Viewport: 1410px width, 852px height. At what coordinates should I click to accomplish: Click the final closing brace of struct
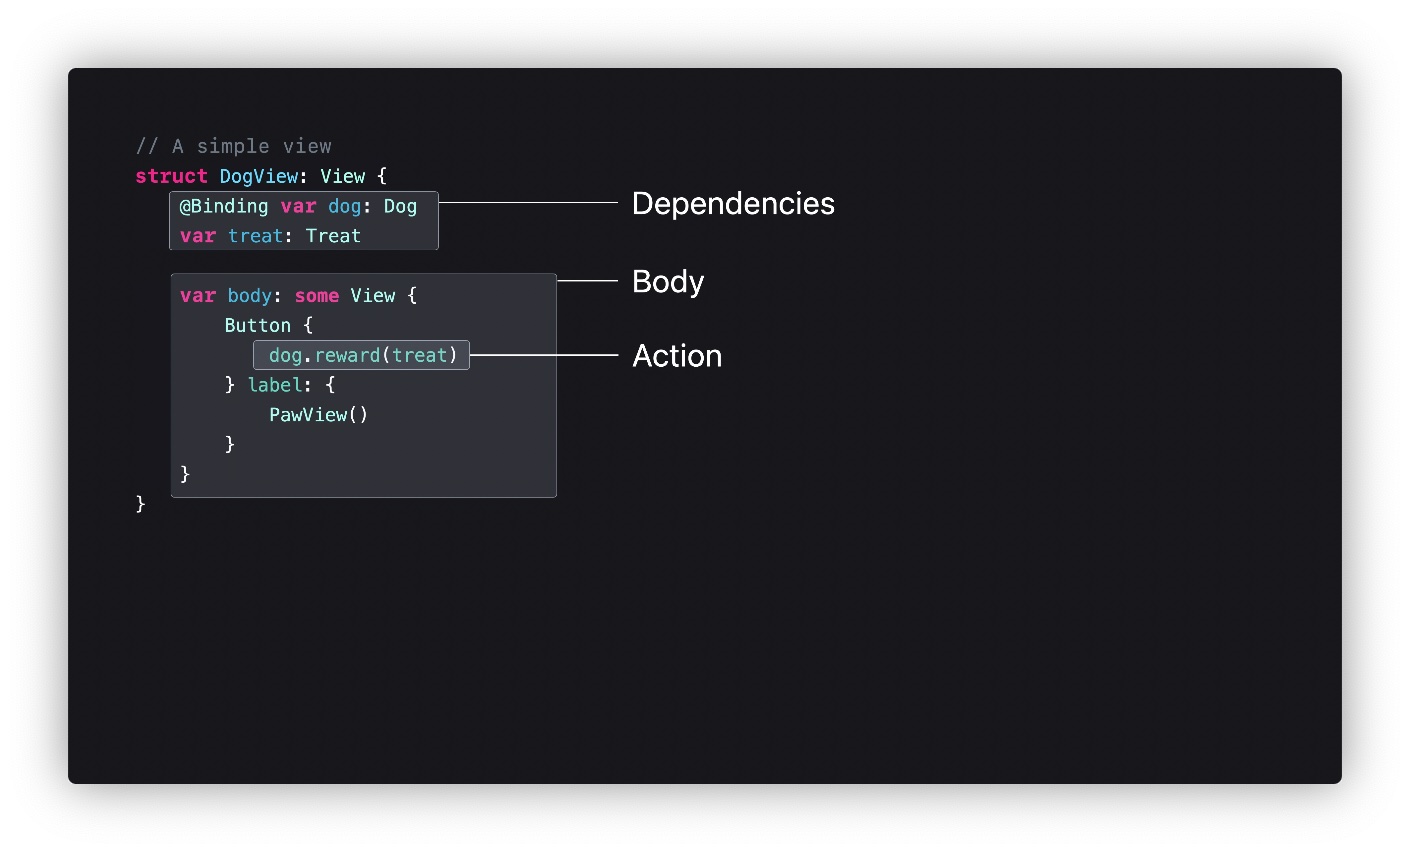[x=141, y=504]
